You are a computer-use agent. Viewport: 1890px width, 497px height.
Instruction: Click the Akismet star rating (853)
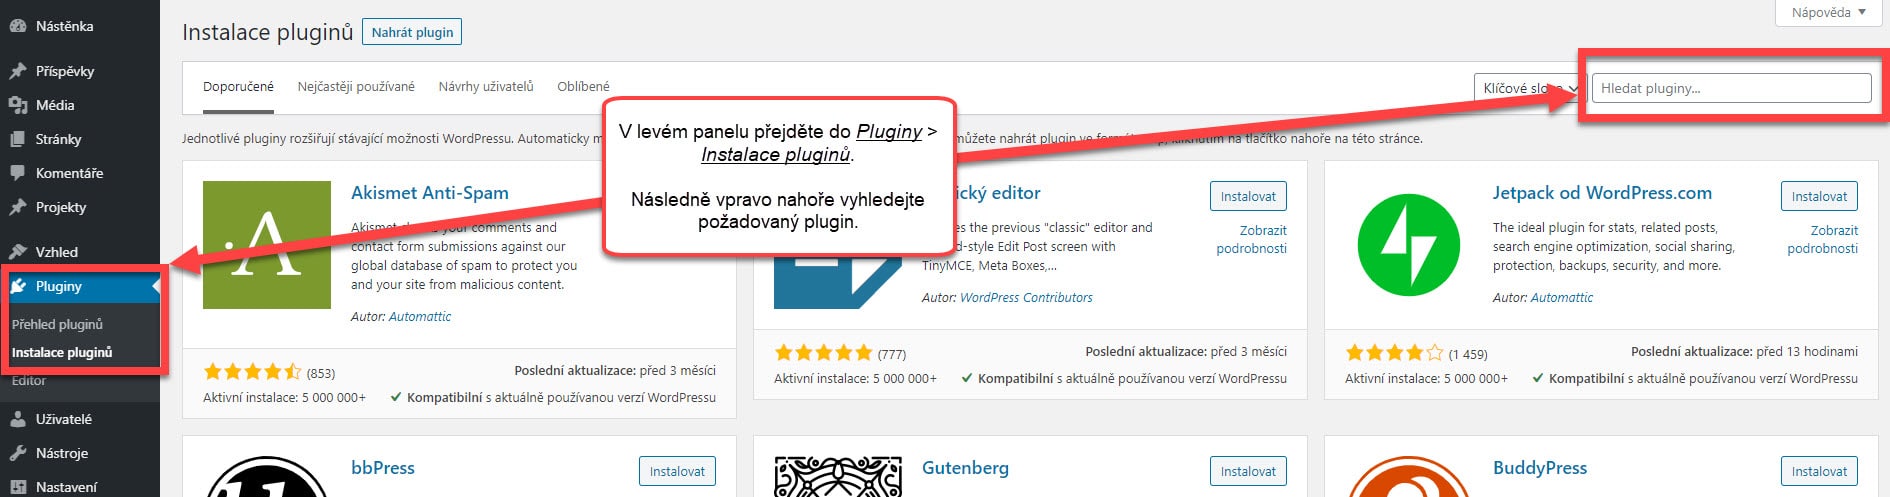click(252, 372)
